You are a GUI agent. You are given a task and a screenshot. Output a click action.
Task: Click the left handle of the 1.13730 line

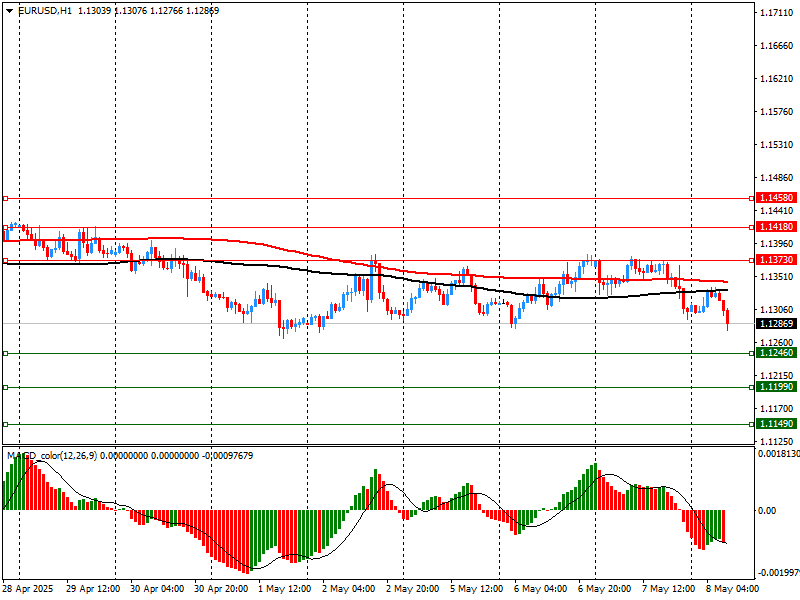coord(5,260)
